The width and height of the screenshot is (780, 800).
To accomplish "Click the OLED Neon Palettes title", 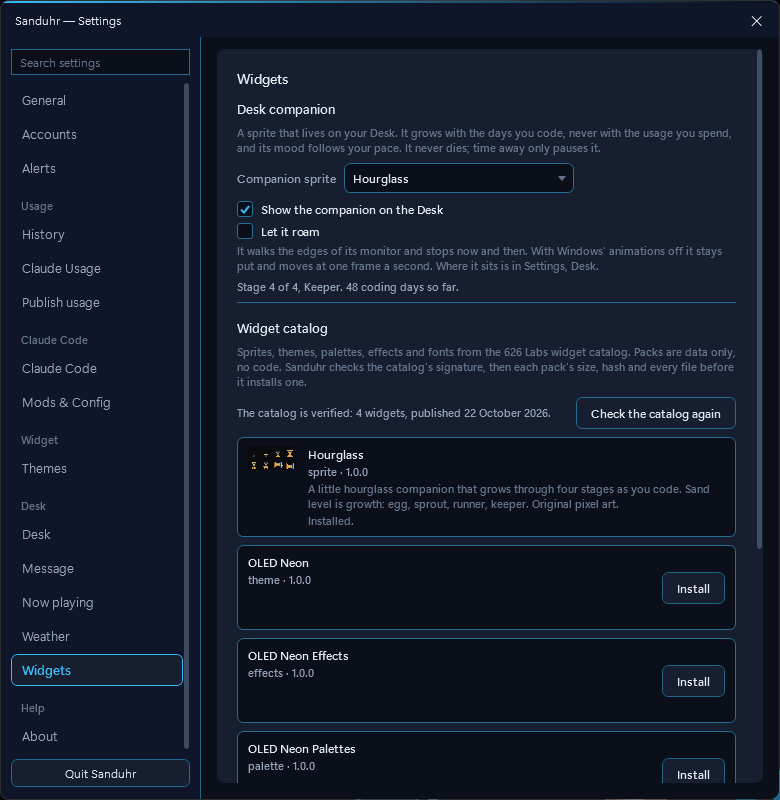I will click(x=301, y=749).
